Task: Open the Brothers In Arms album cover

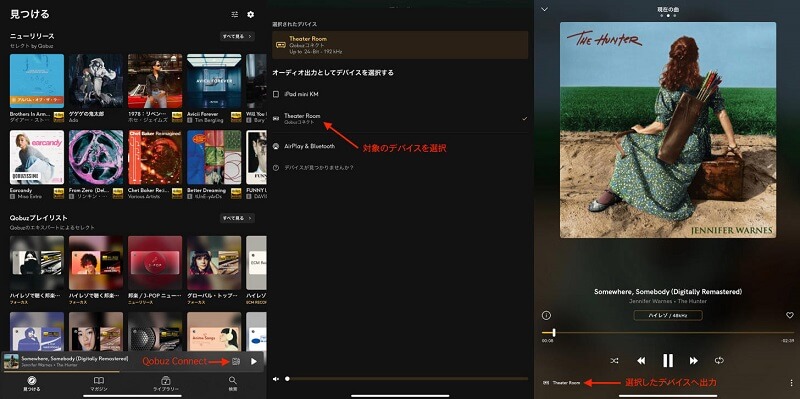Action: click(x=37, y=81)
